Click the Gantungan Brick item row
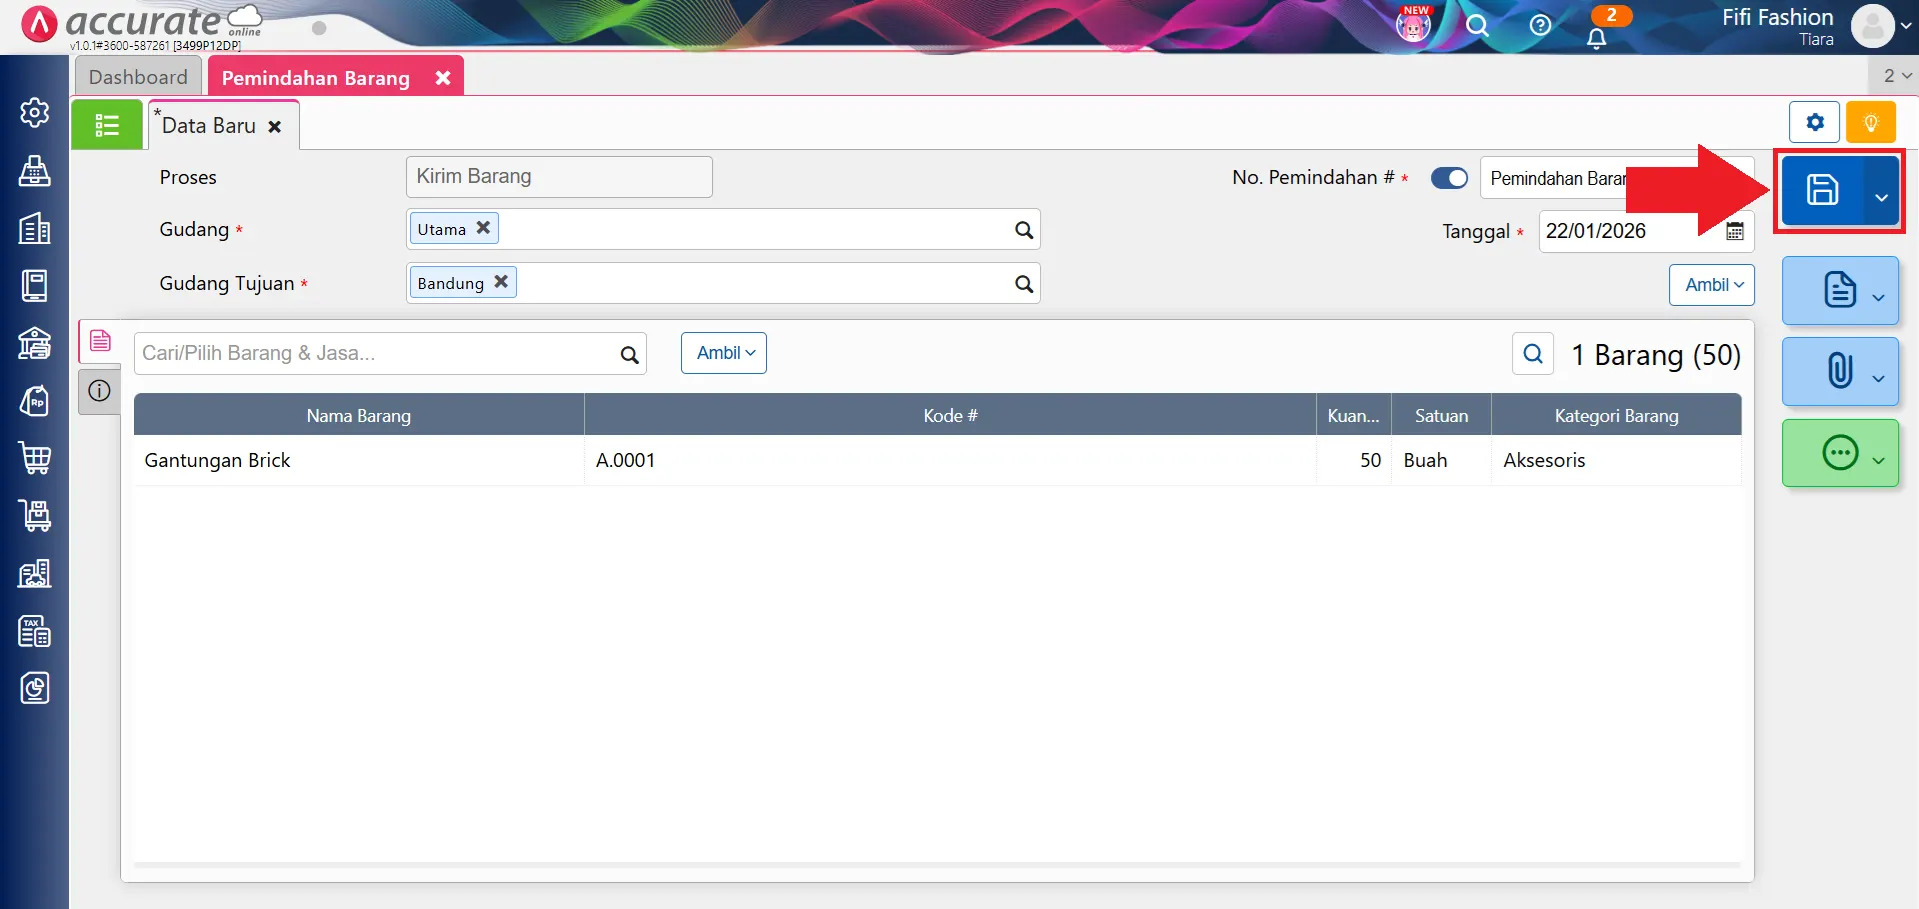 point(359,460)
